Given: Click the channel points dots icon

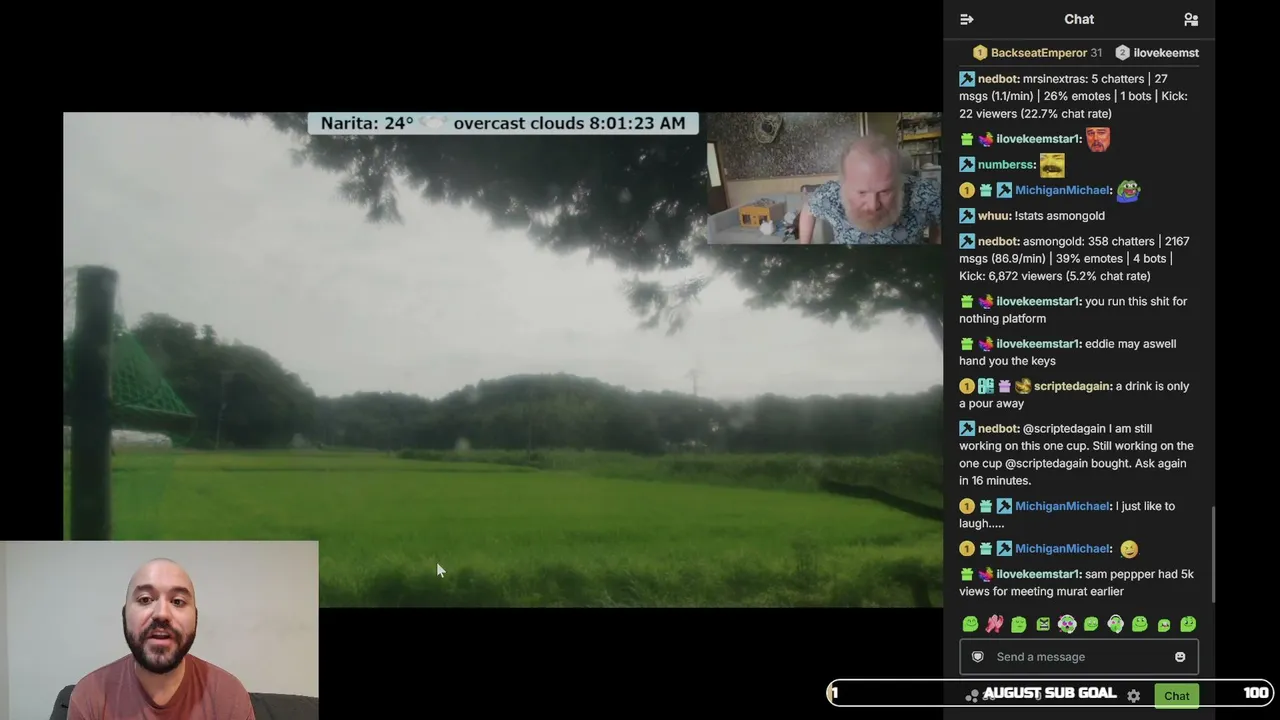Looking at the screenshot, I should 971,696.
